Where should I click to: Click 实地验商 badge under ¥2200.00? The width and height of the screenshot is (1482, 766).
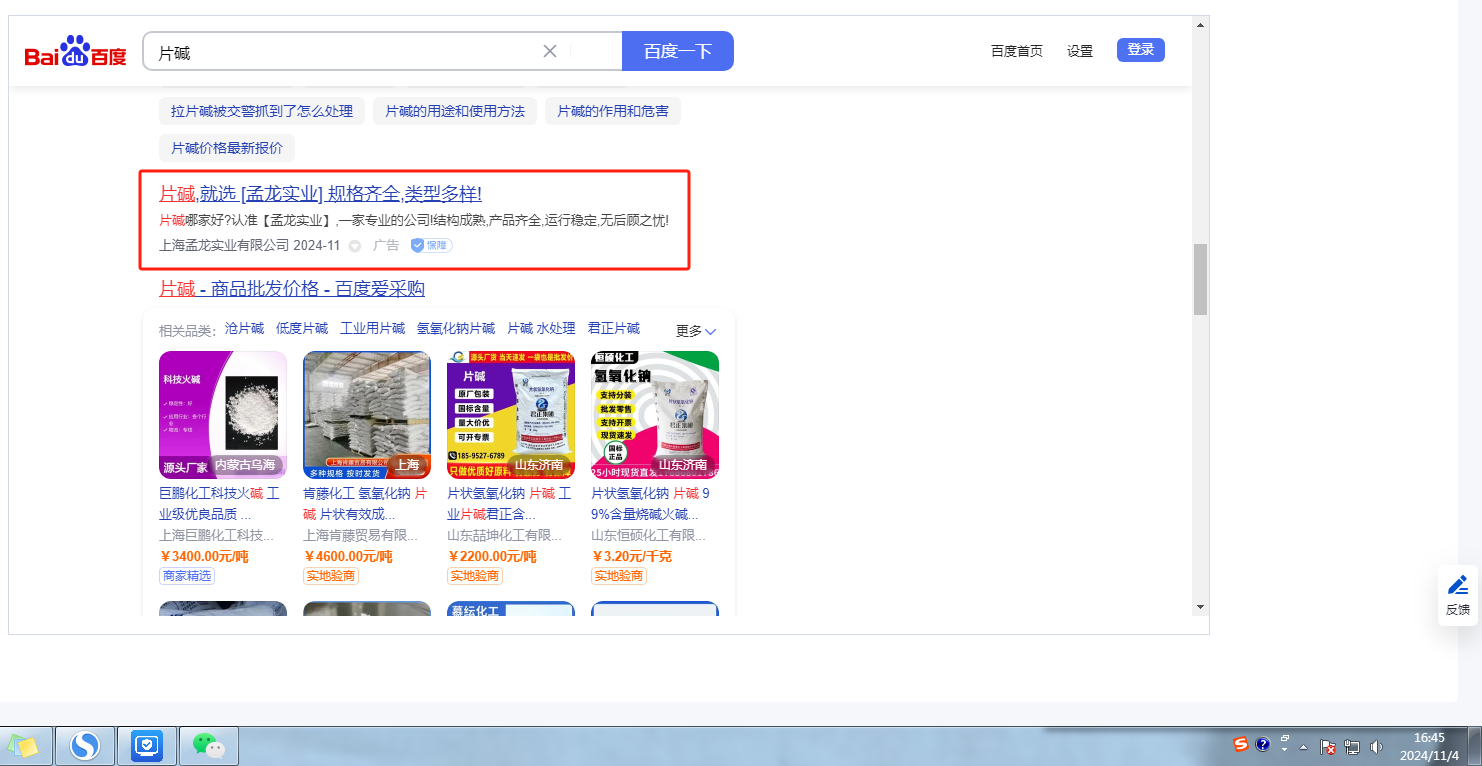[475, 576]
